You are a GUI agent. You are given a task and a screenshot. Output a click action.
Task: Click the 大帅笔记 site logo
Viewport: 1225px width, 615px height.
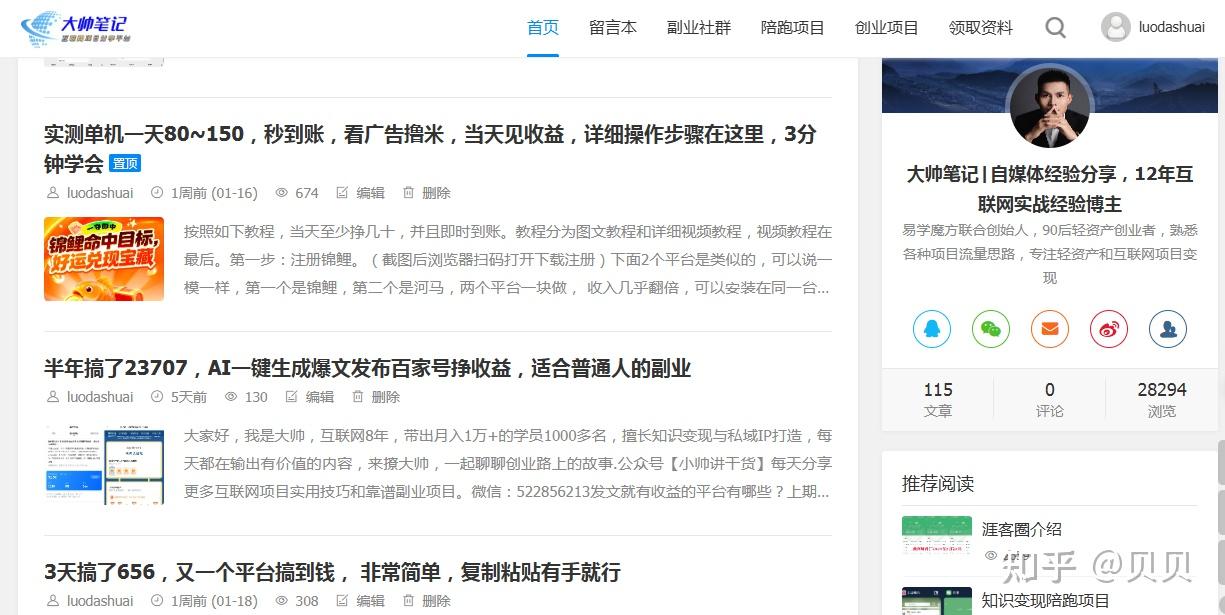(77, 30)
